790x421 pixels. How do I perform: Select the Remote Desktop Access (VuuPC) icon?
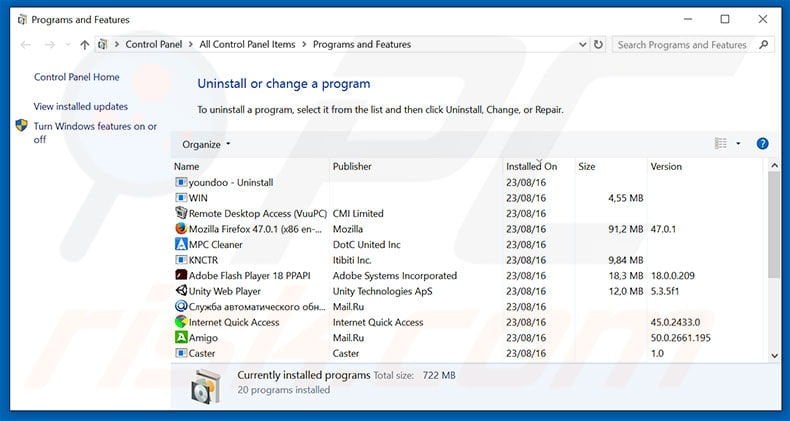pyautogui.click(x=181, y=213)
